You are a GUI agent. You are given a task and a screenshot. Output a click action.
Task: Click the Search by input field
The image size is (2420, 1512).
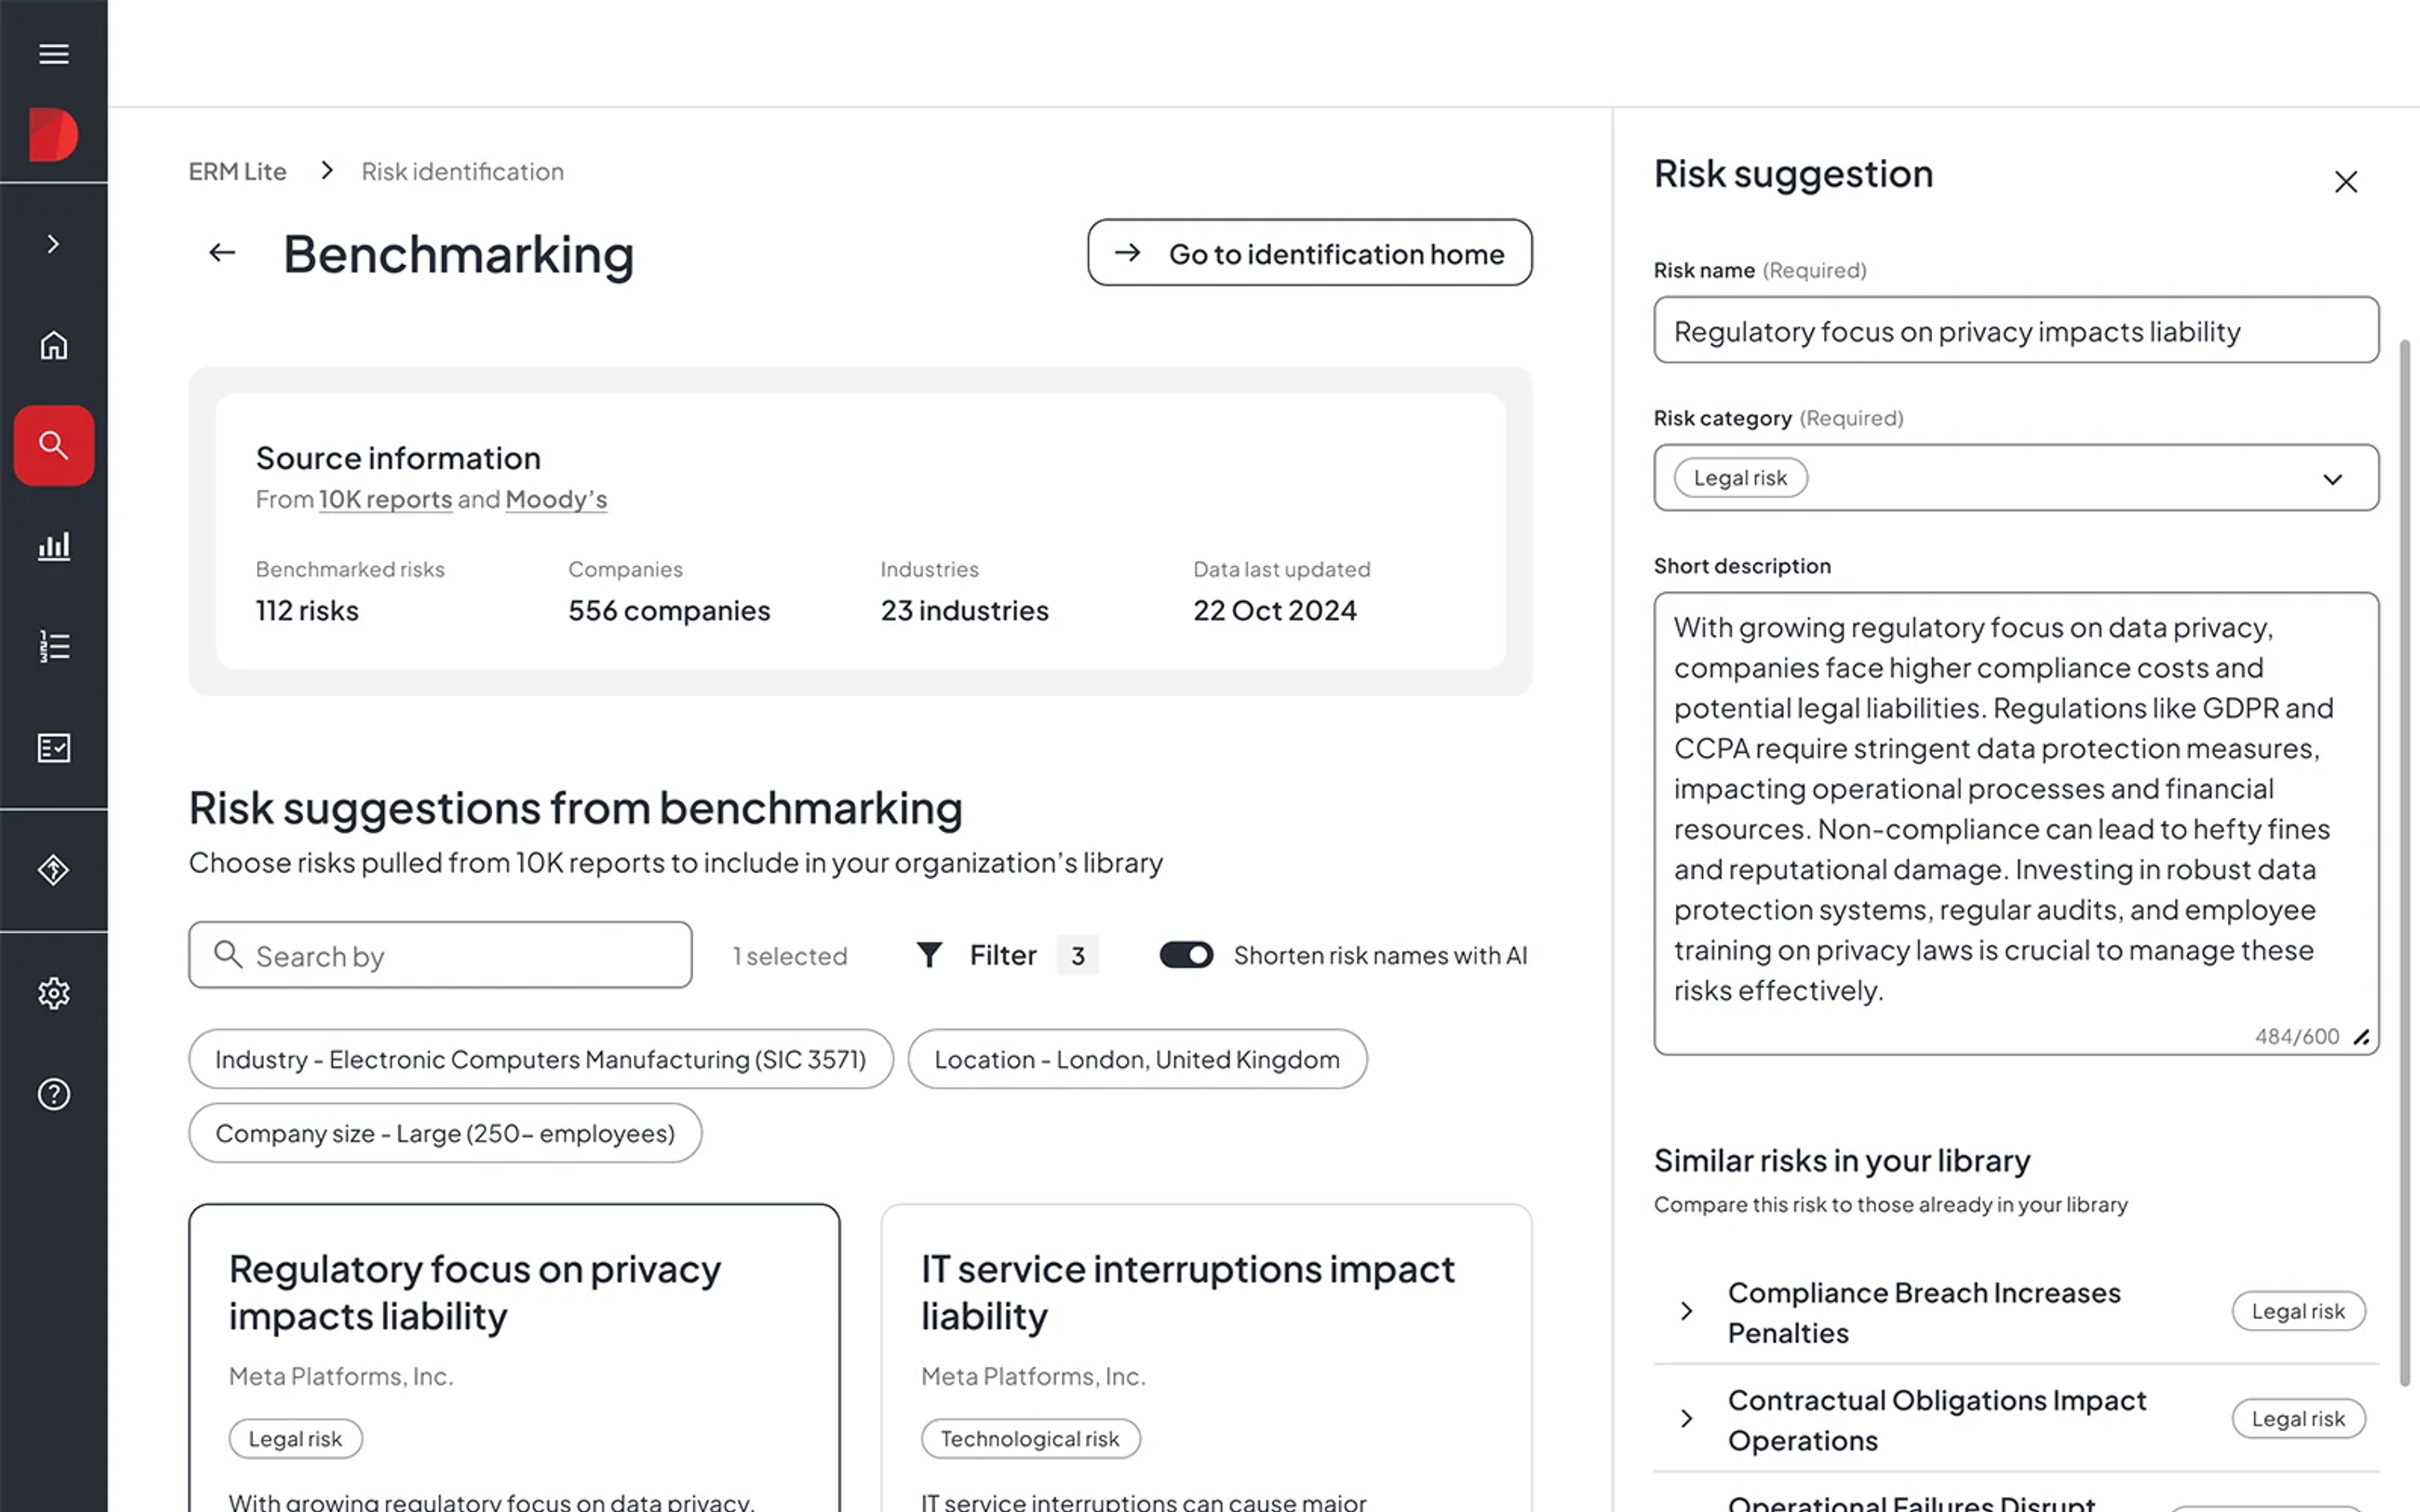[440, 955]
